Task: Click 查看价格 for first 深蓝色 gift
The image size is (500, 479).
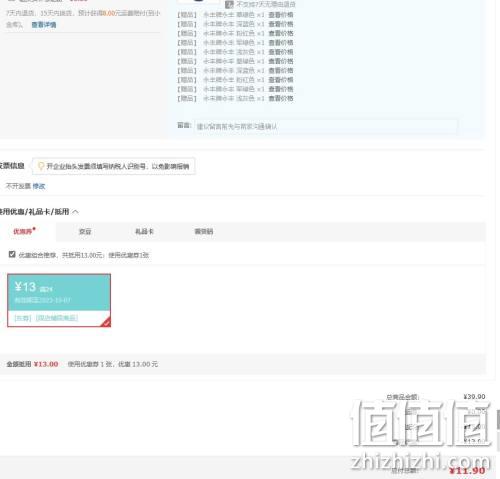Action: [x=281, y=24]
